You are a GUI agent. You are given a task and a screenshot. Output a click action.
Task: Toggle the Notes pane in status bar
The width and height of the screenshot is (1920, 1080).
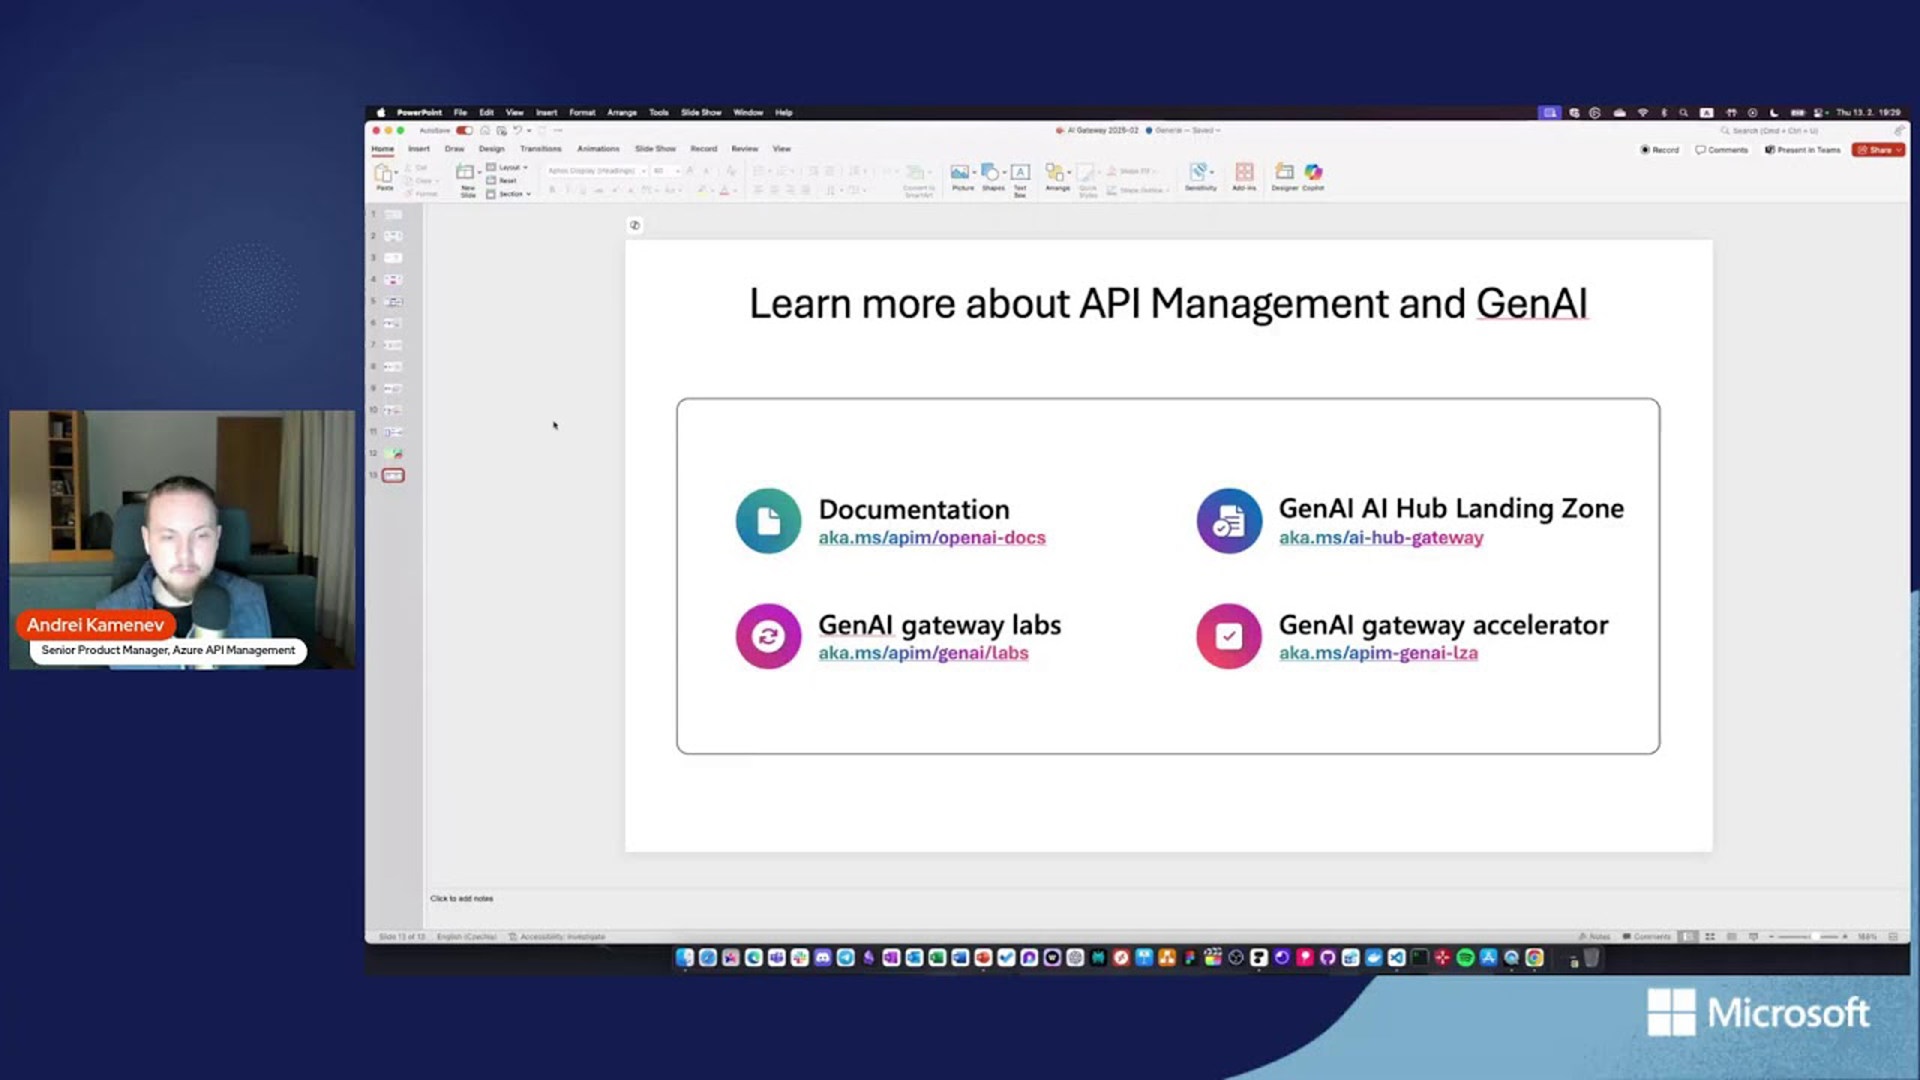pos(1595,937)
